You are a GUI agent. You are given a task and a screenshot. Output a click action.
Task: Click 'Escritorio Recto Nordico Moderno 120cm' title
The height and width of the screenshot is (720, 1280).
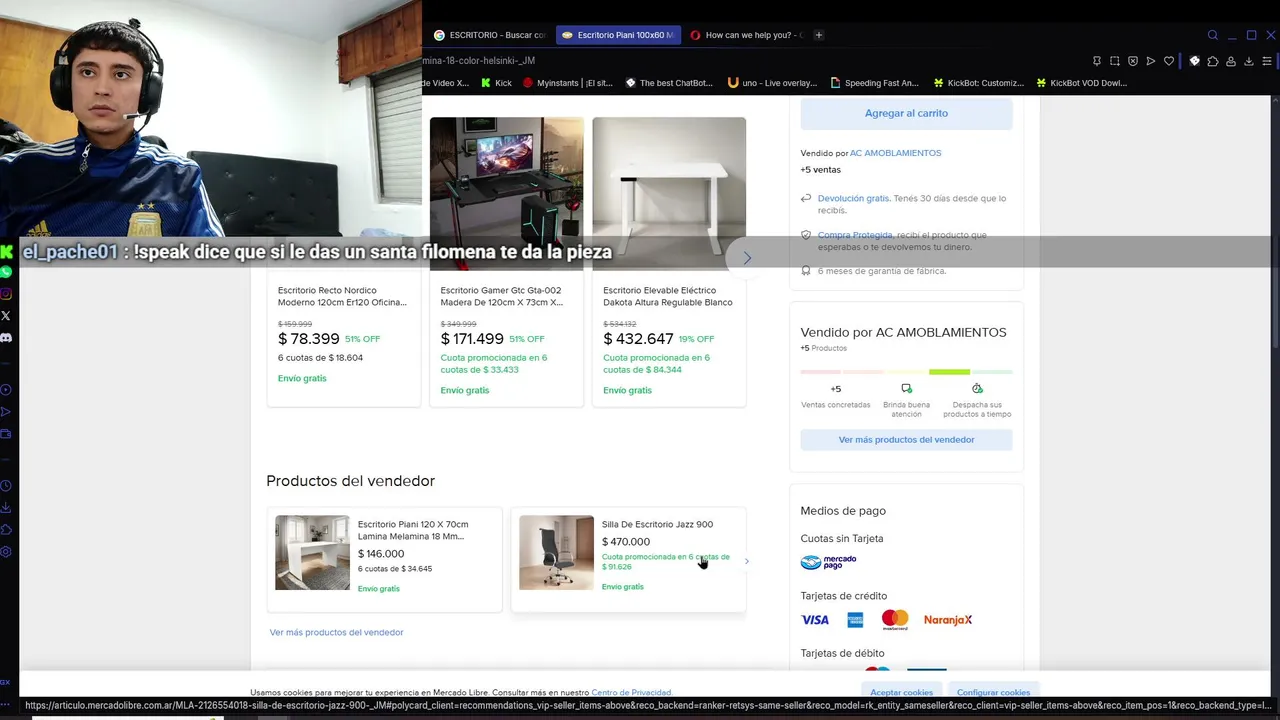[x=342, y=296]
